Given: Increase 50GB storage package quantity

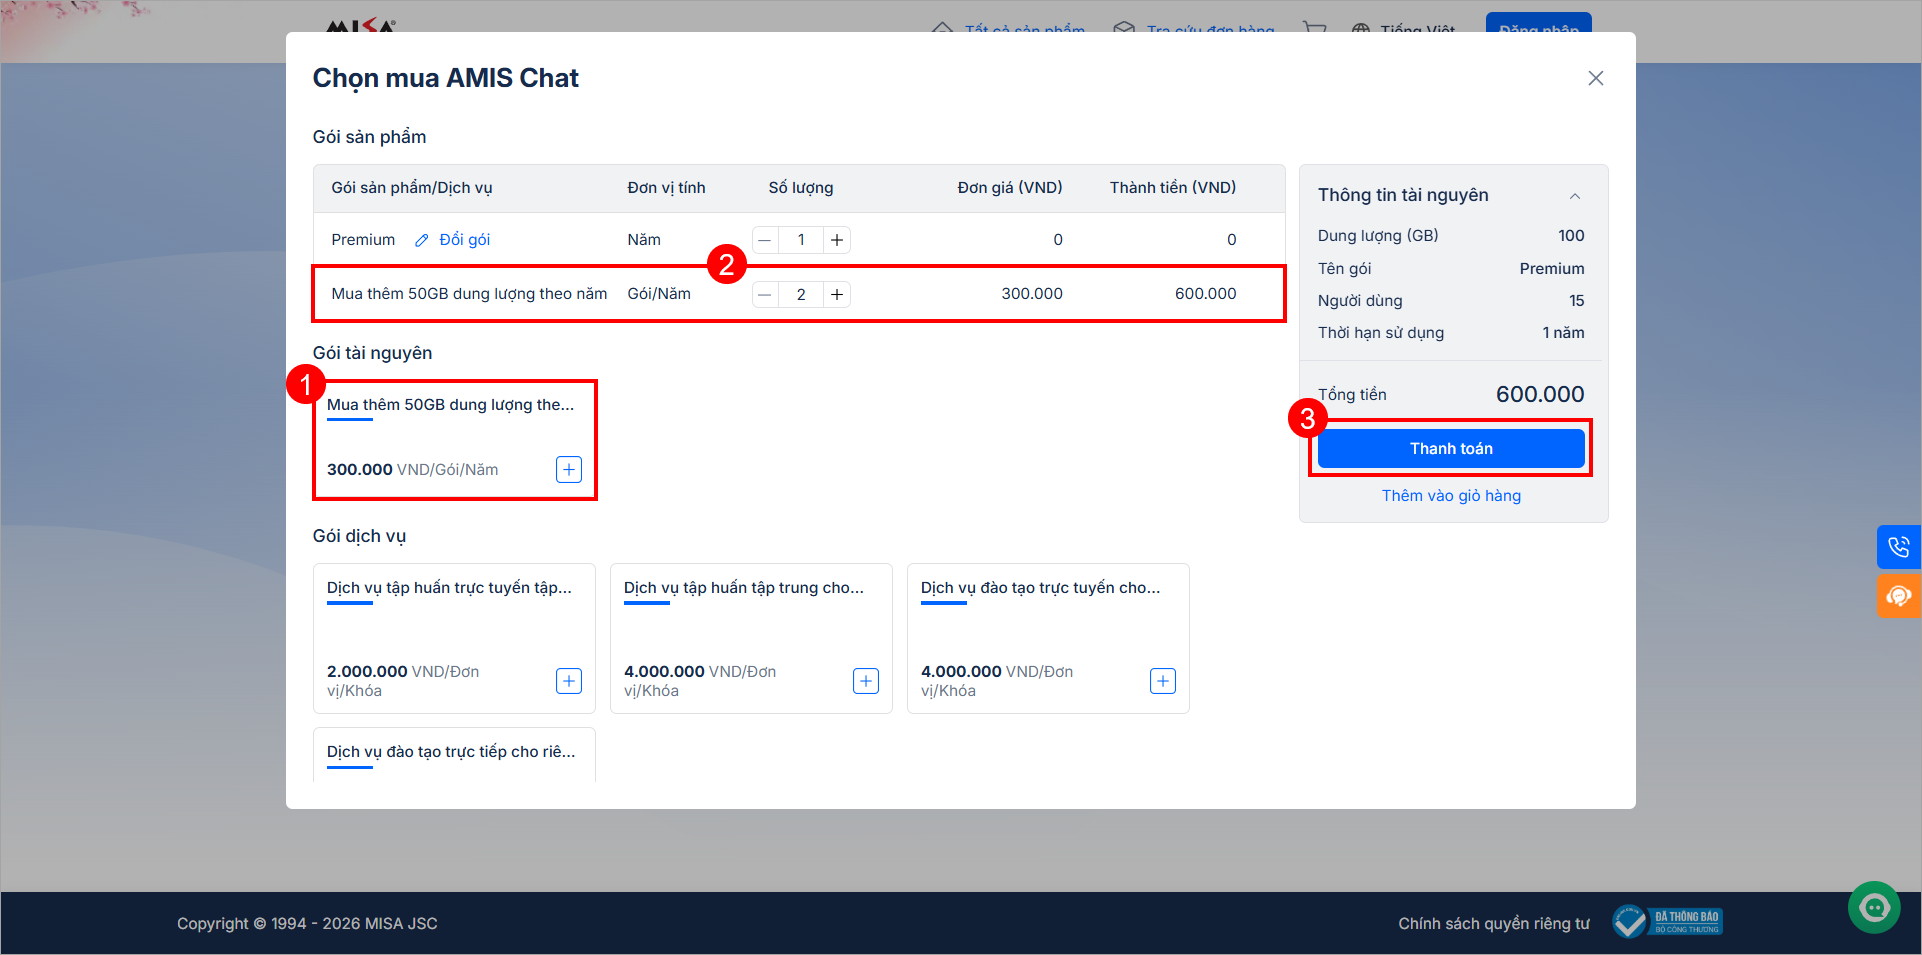Looking at the screenshot, I should click(837, 294).
